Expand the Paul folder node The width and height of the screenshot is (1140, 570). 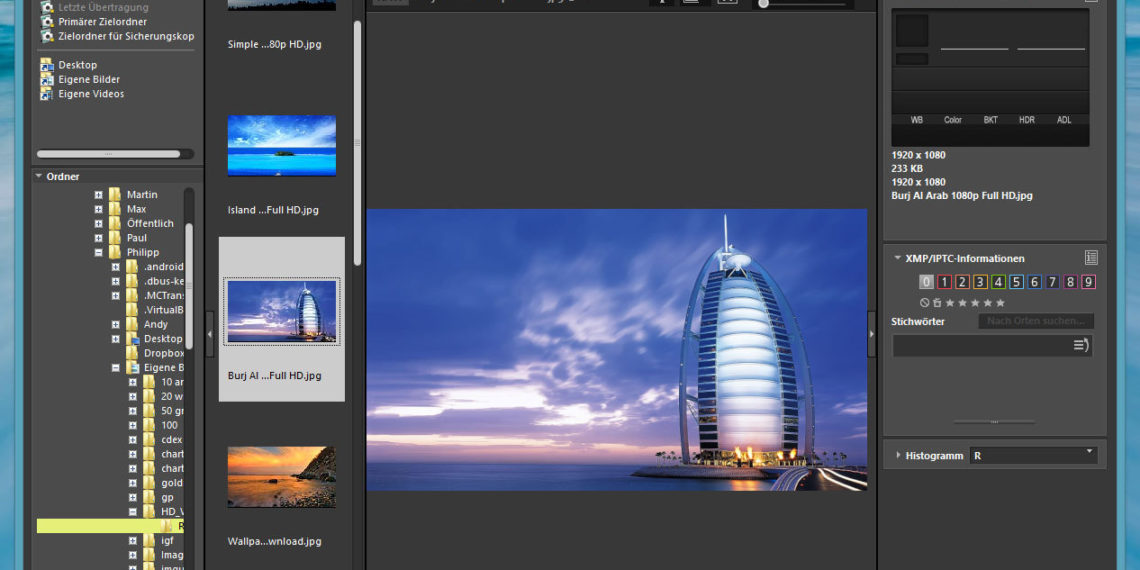tap(98, 238)
